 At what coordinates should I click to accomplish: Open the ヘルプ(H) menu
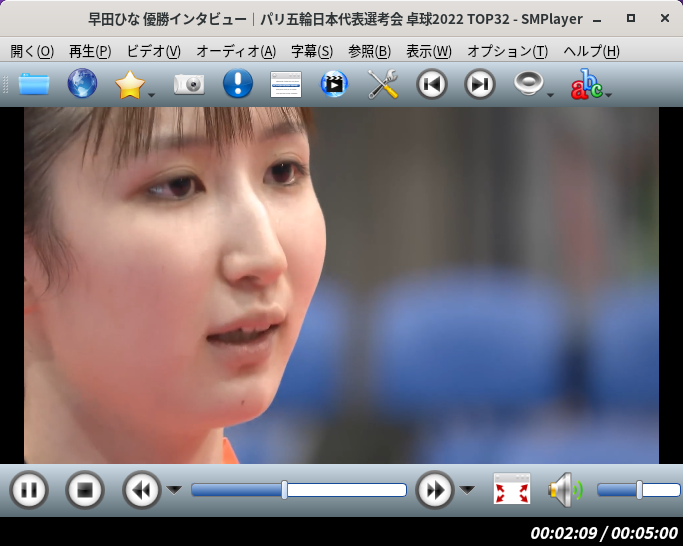coord(591,51)
